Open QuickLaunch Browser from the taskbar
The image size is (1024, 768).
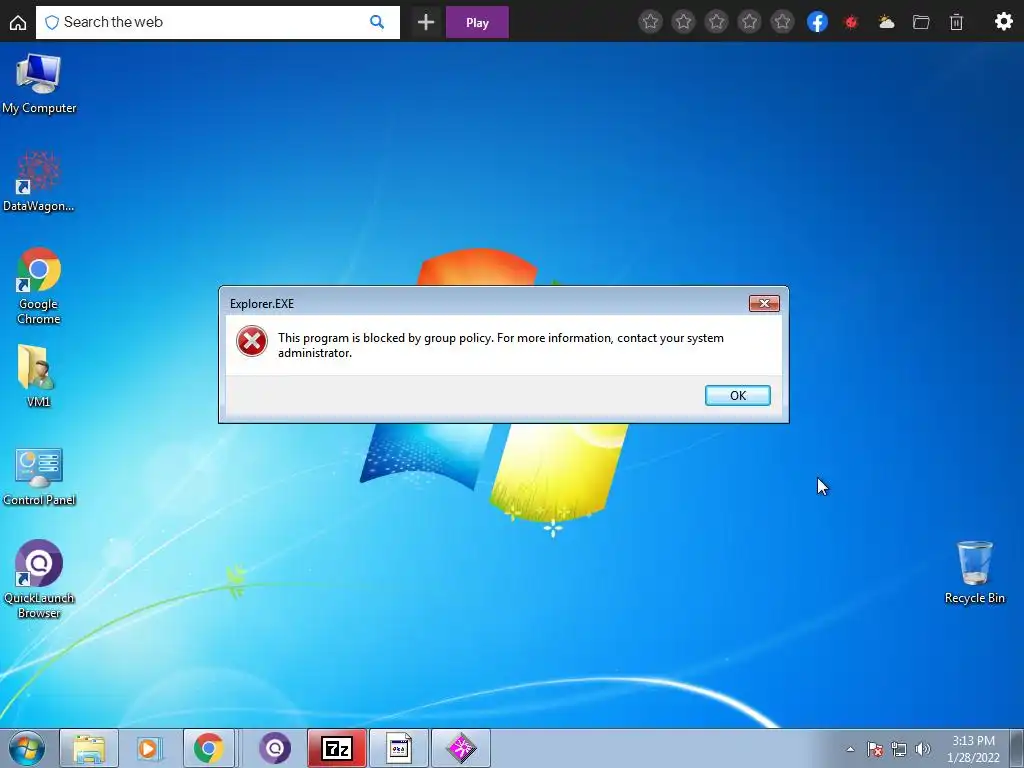(x=275, y=748)
